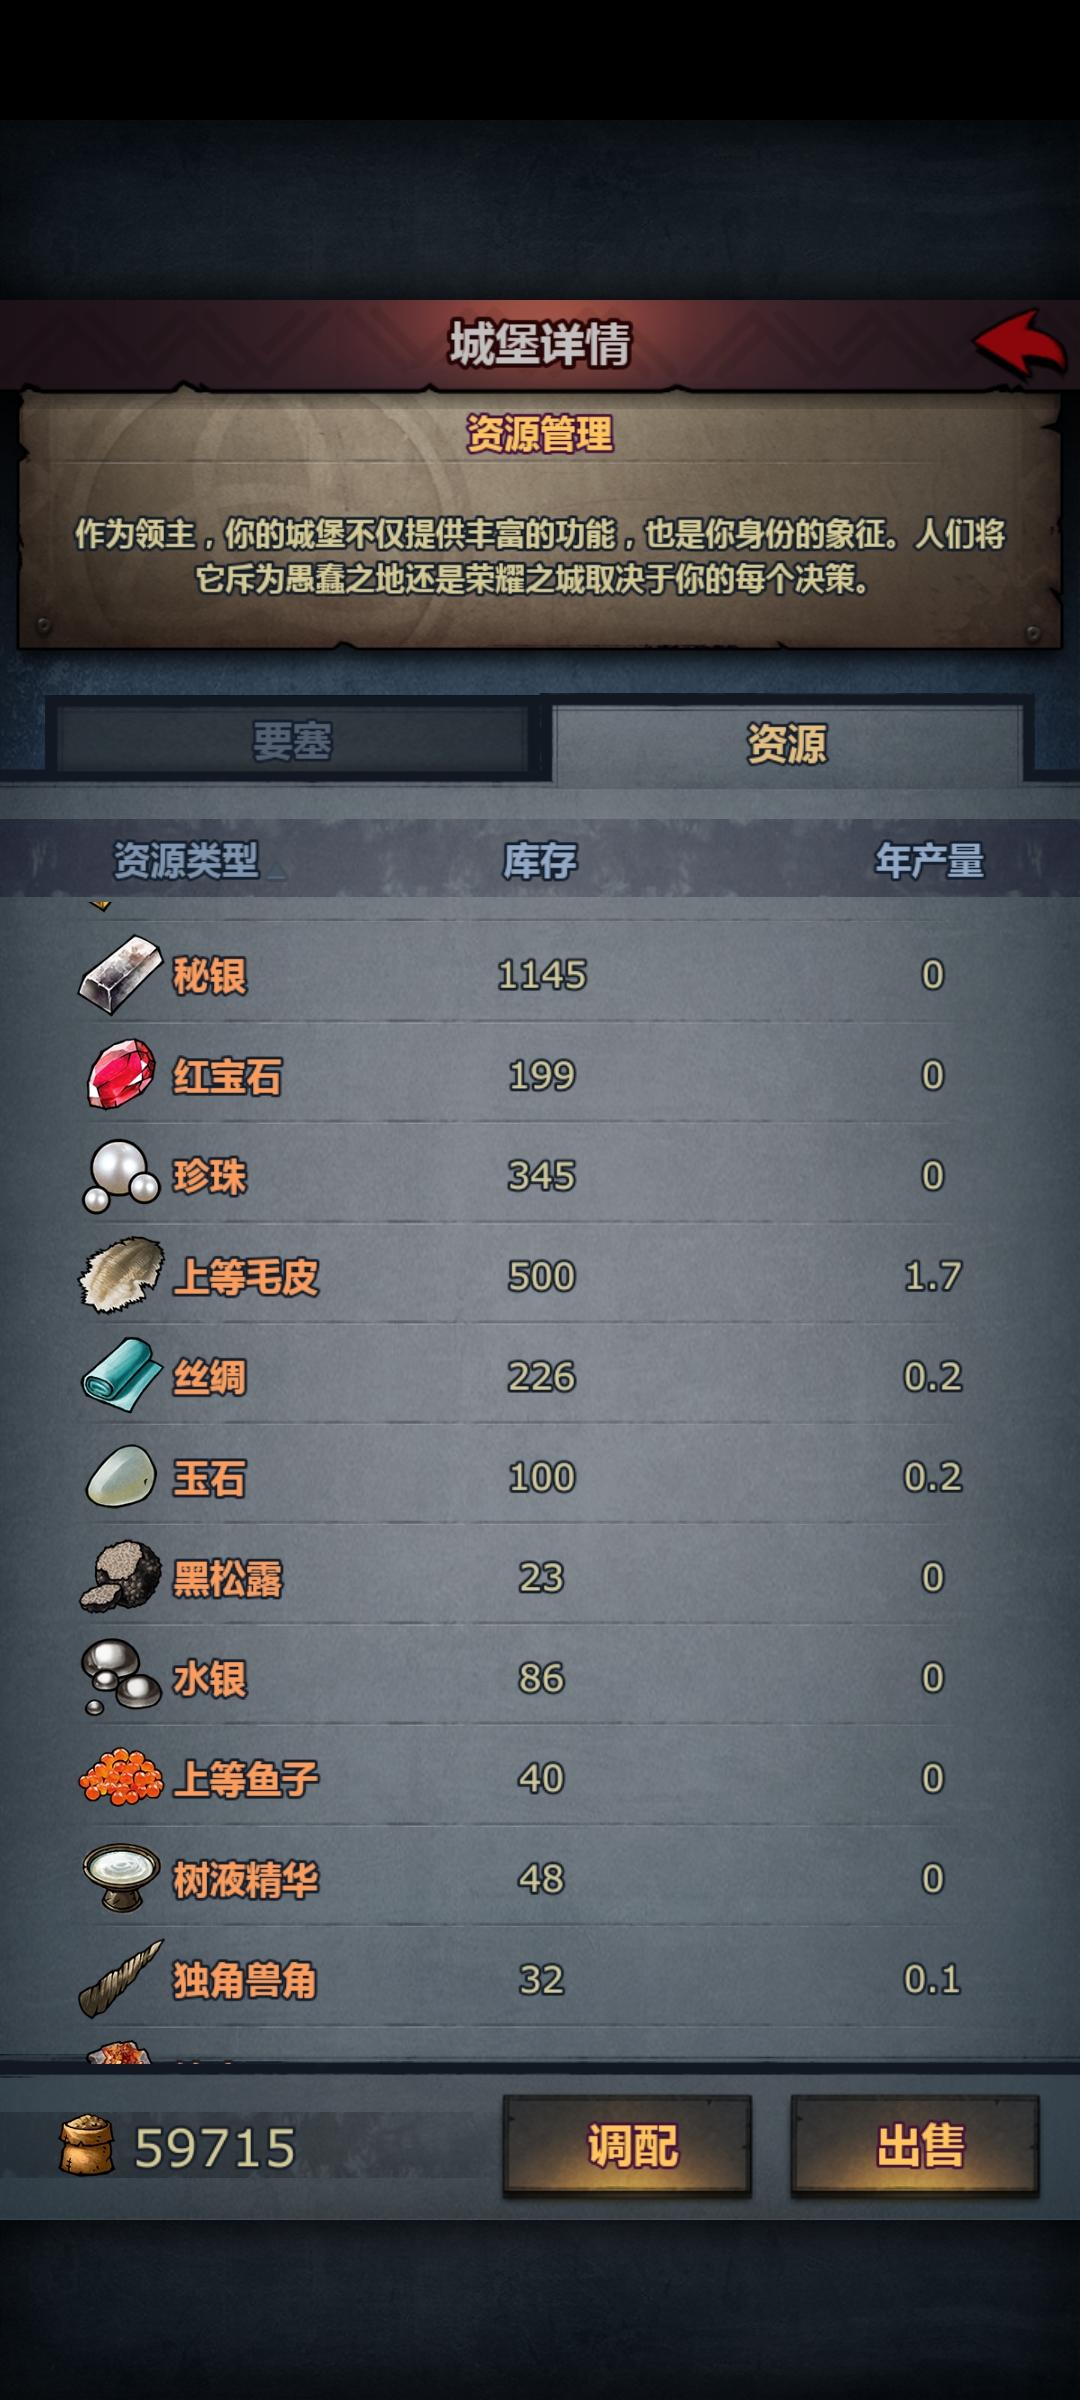This screenshot has width=1080, height=2400.
Task: Tap the red ruby gem icon
Action: (x=121, y=1075)
